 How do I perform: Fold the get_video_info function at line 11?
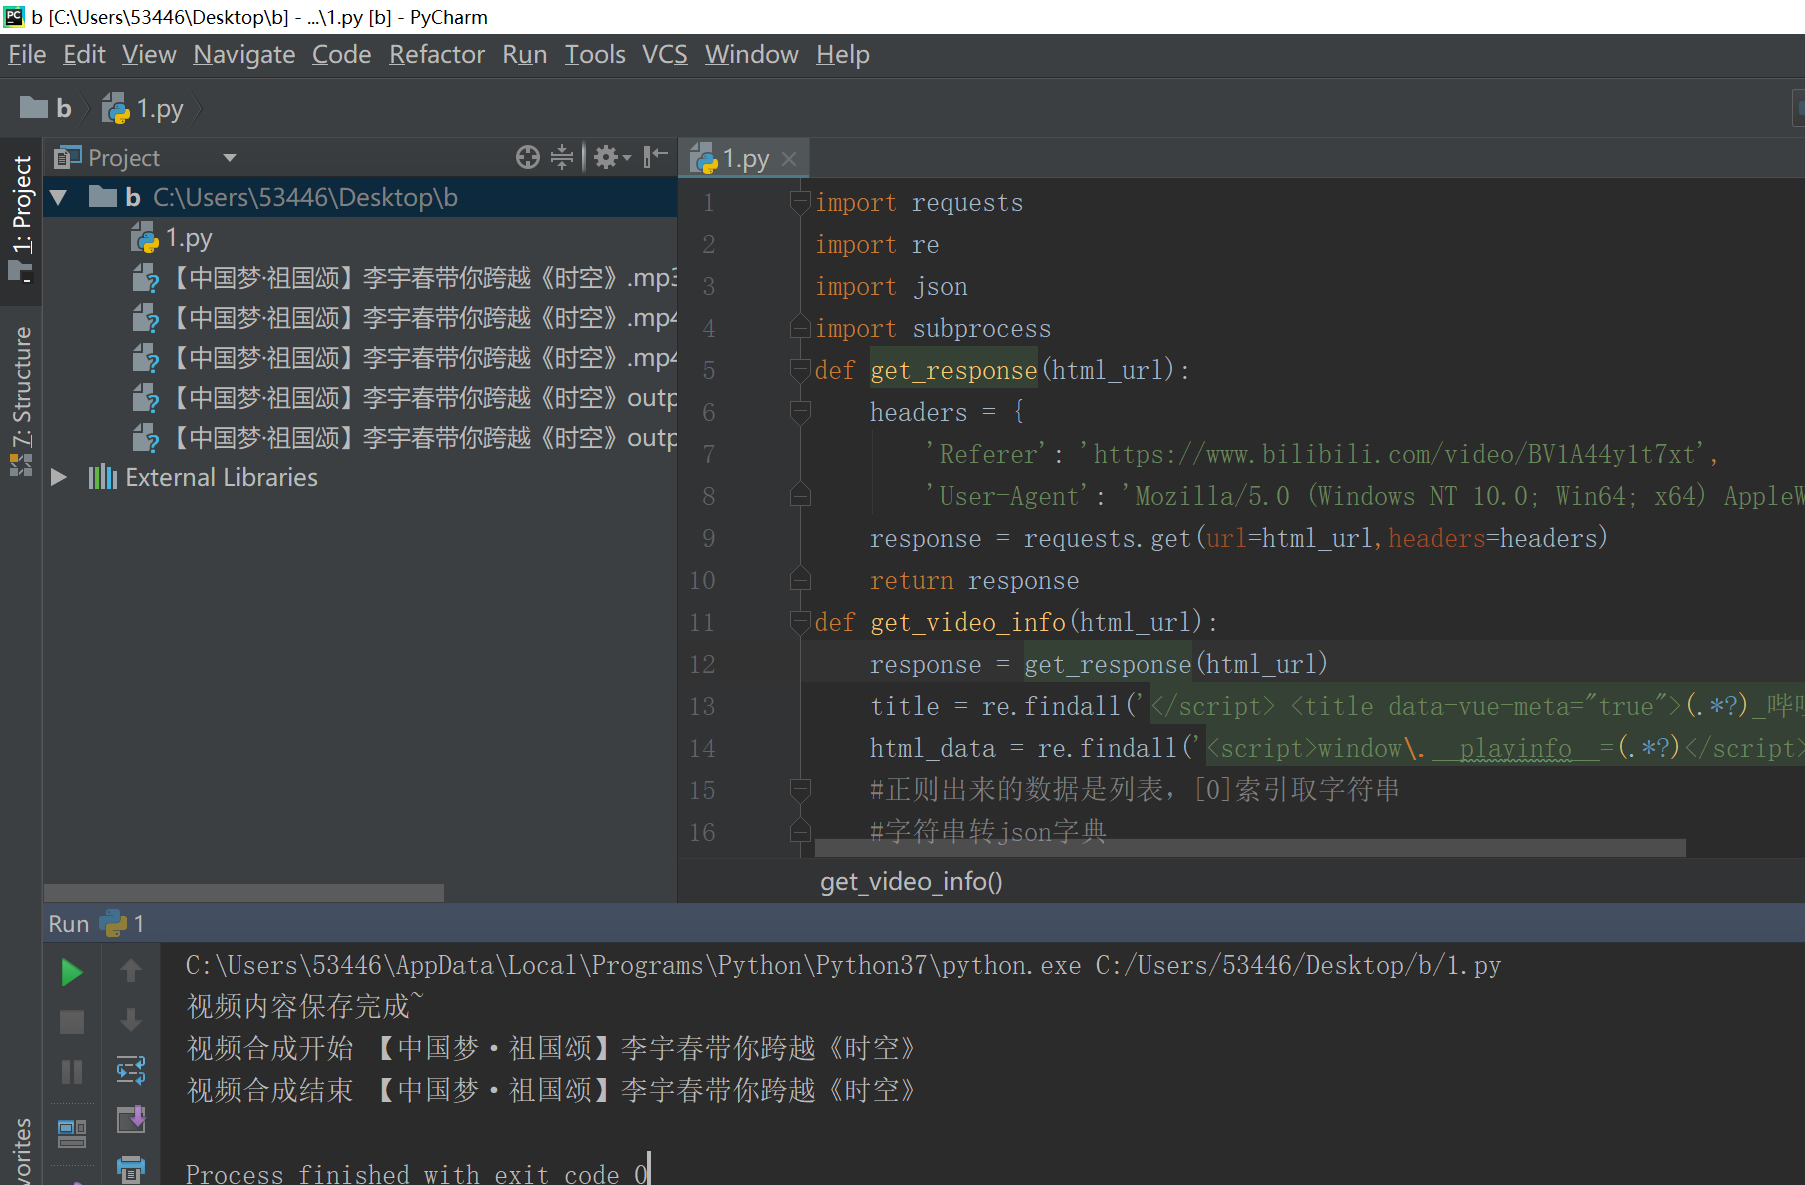coord(800,622)
